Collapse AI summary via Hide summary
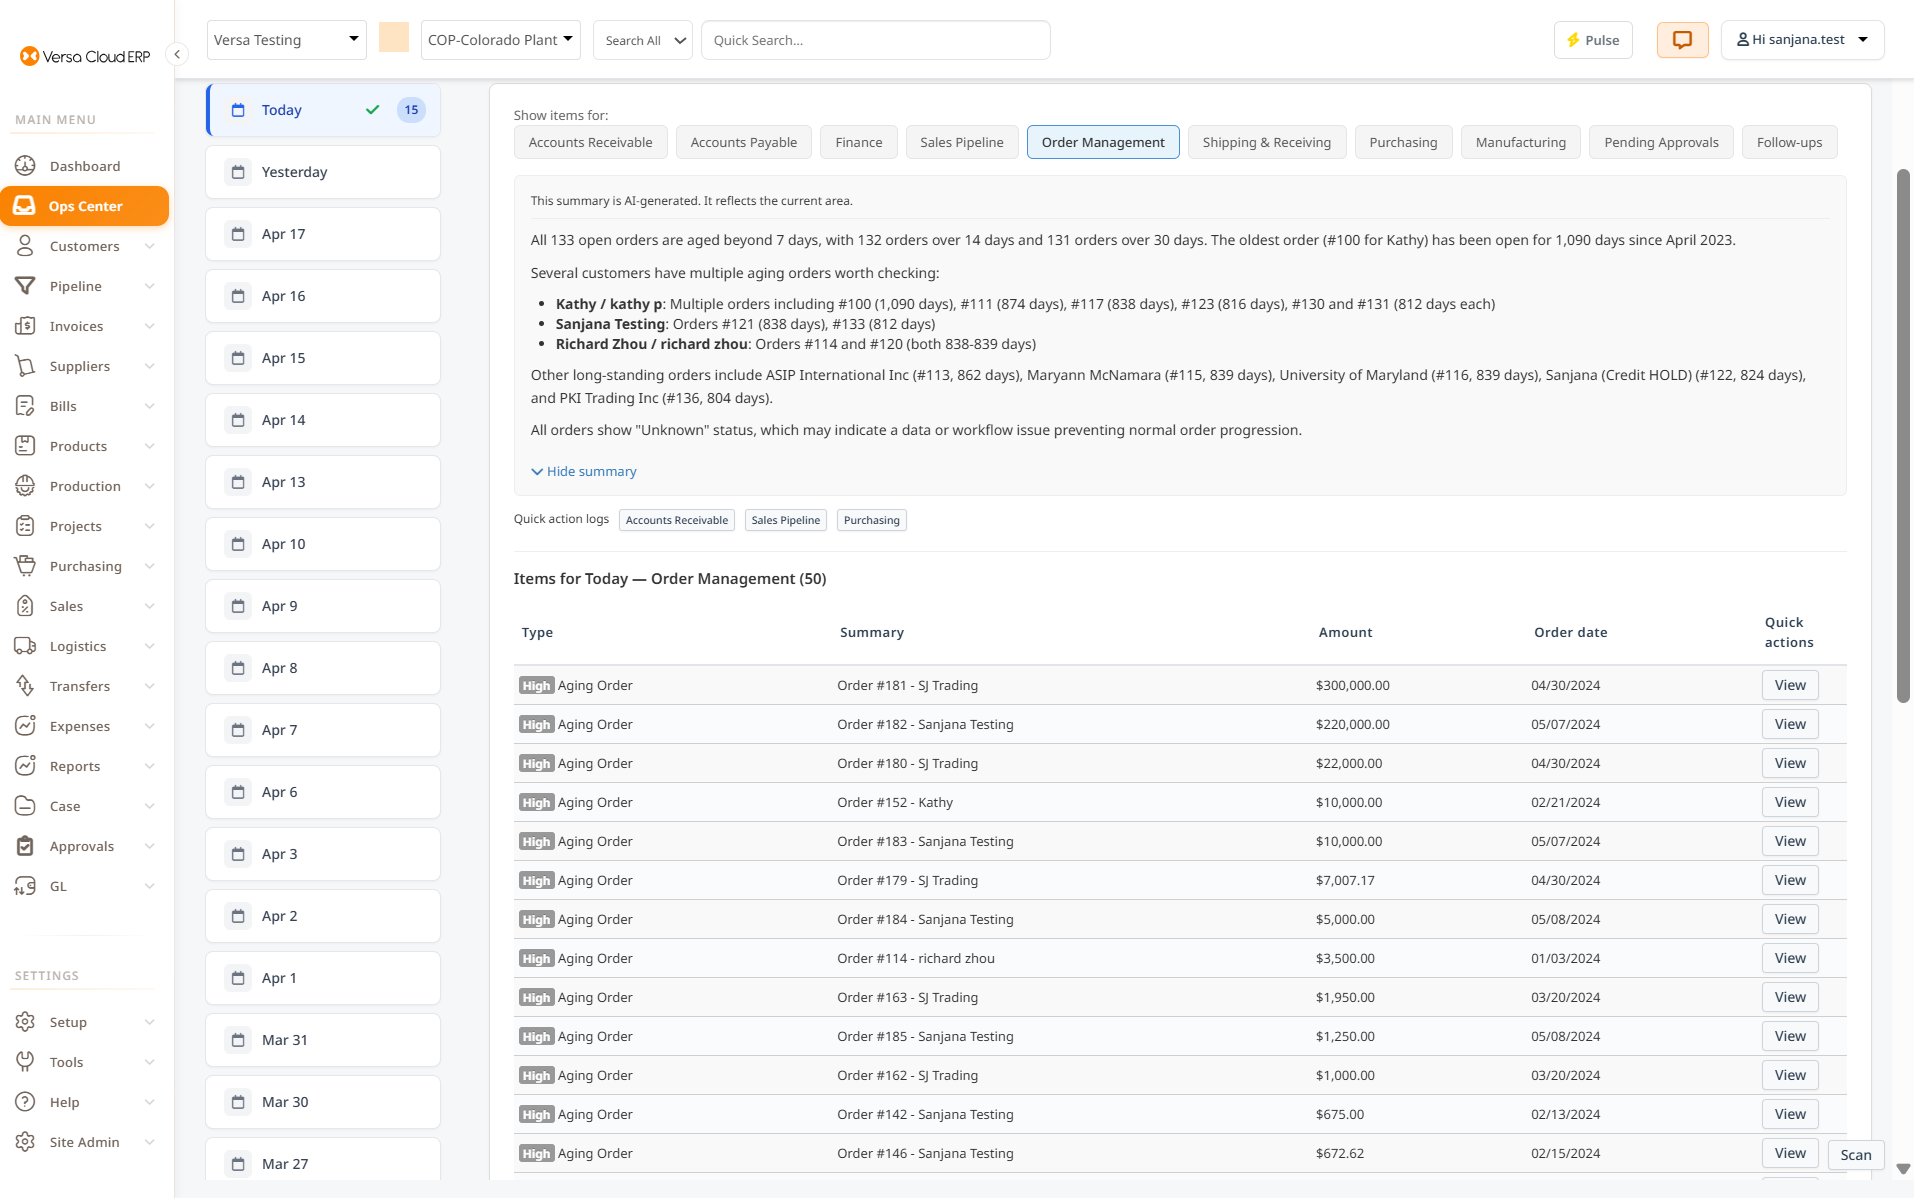This screenshot has height=1198, width=1914. [584, 471]
